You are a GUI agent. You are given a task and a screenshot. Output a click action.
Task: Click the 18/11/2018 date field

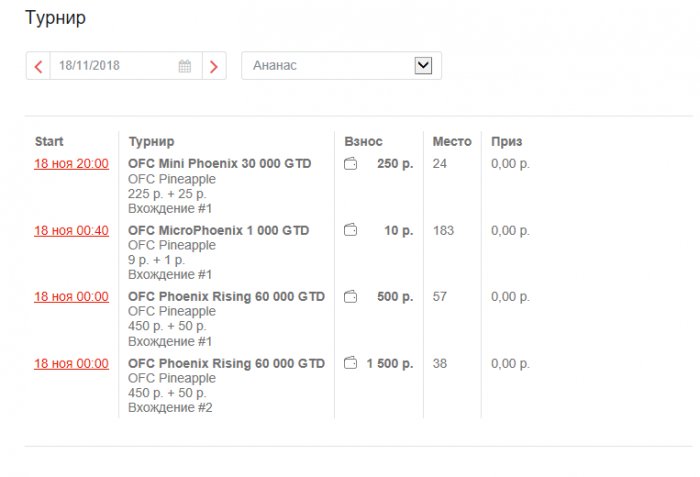[110, 66]
